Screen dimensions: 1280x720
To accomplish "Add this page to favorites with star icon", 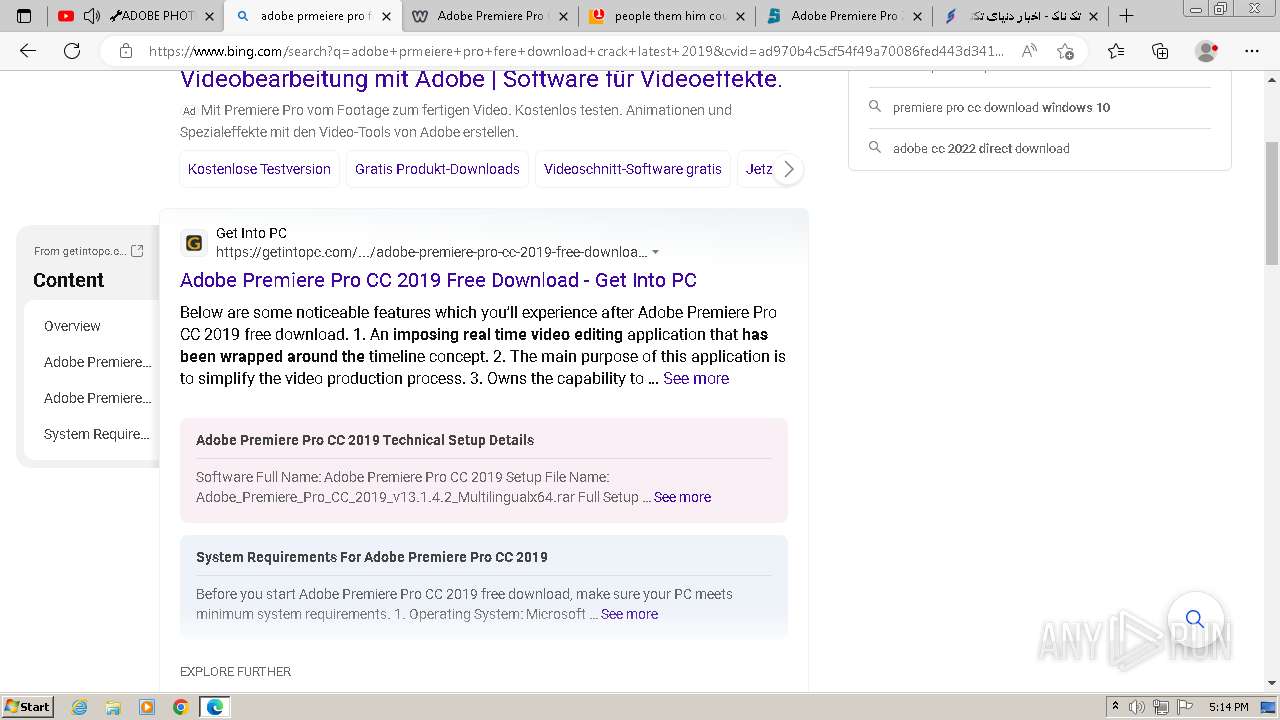I will pos(1065,51).
